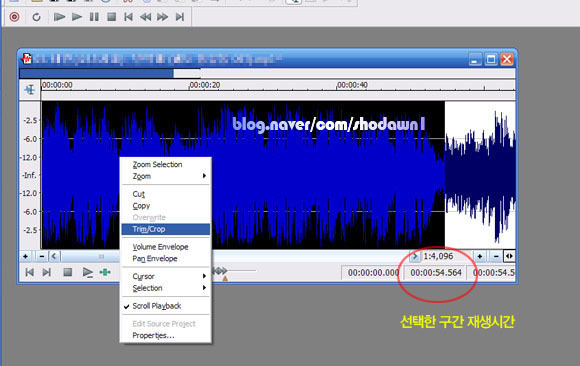Click the 1:4,096 zoom ratio field

tap(446, 256)
